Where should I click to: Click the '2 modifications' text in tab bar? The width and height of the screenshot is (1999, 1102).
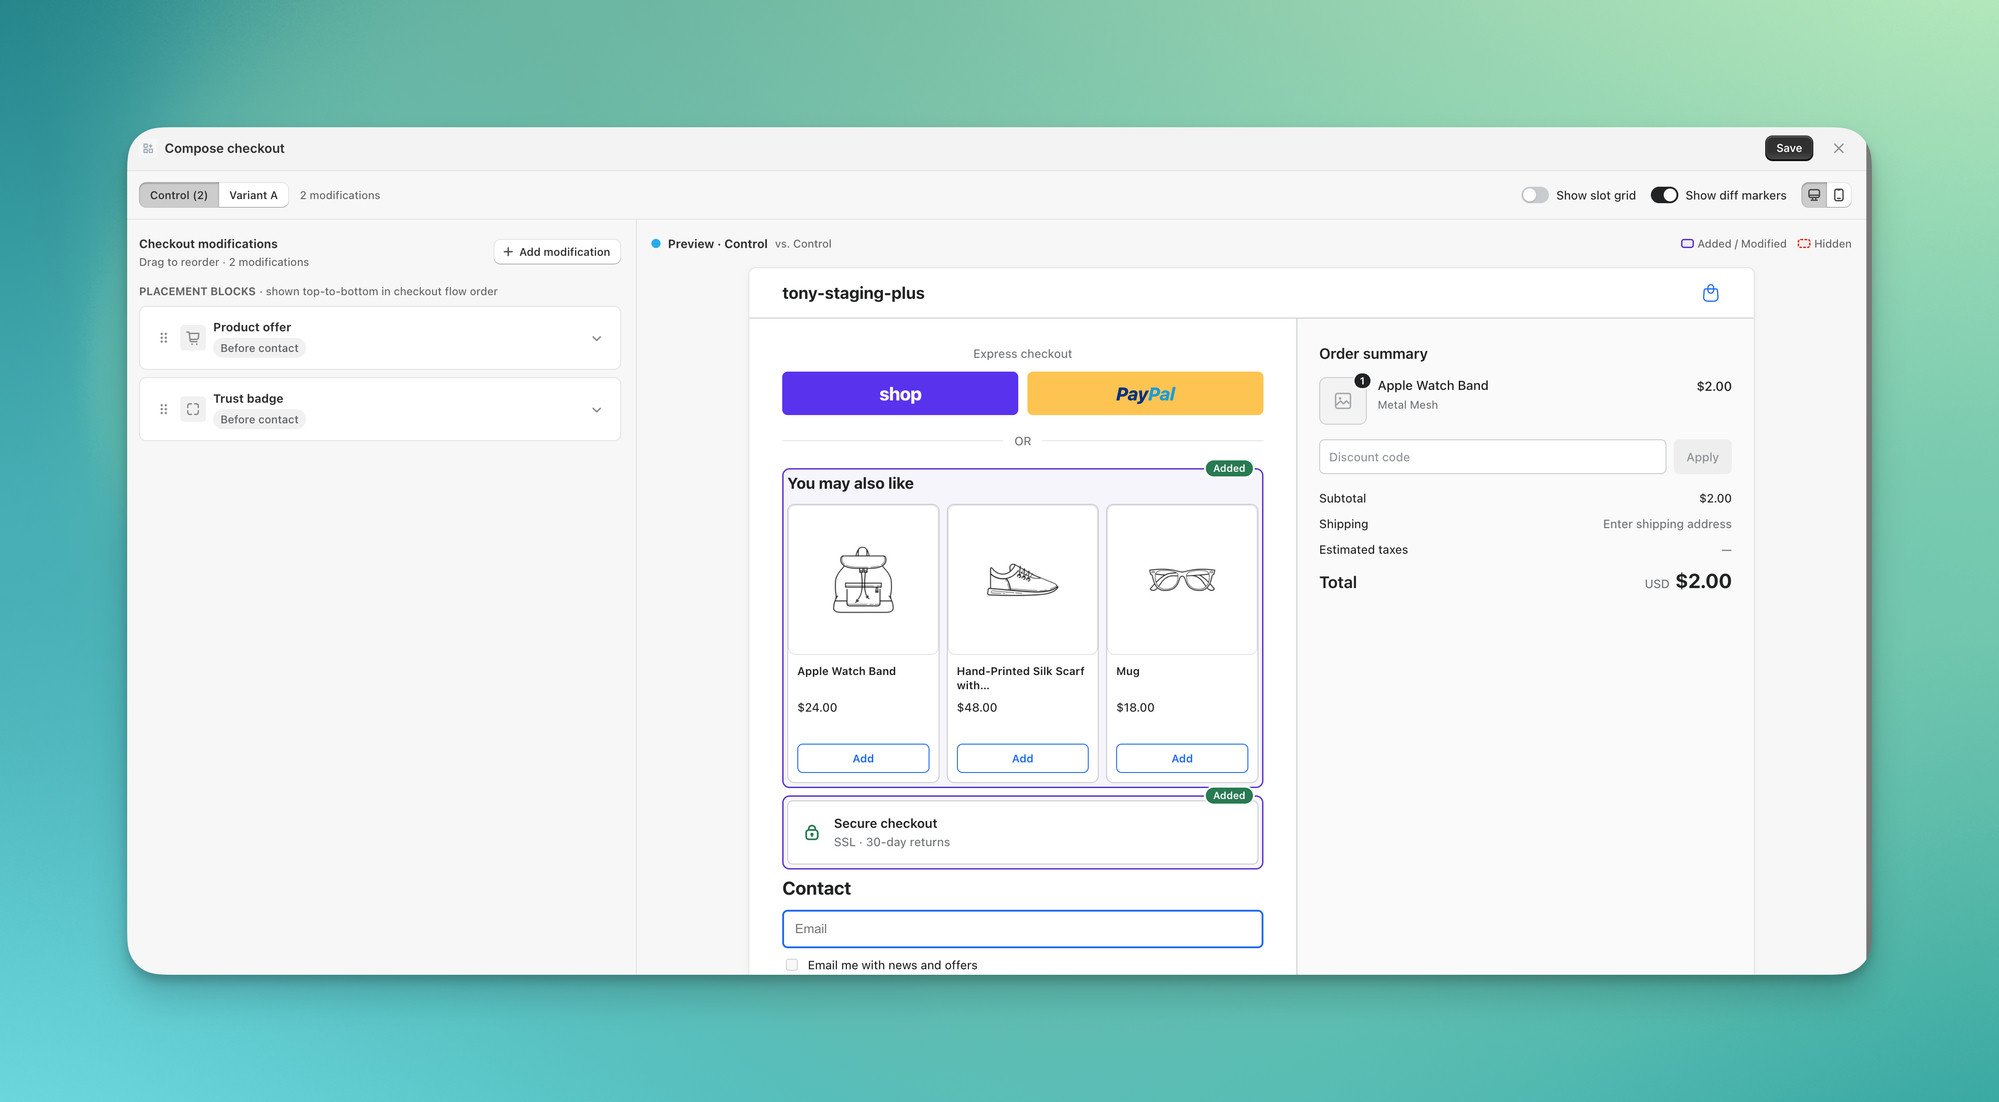(x=340, y=195)
